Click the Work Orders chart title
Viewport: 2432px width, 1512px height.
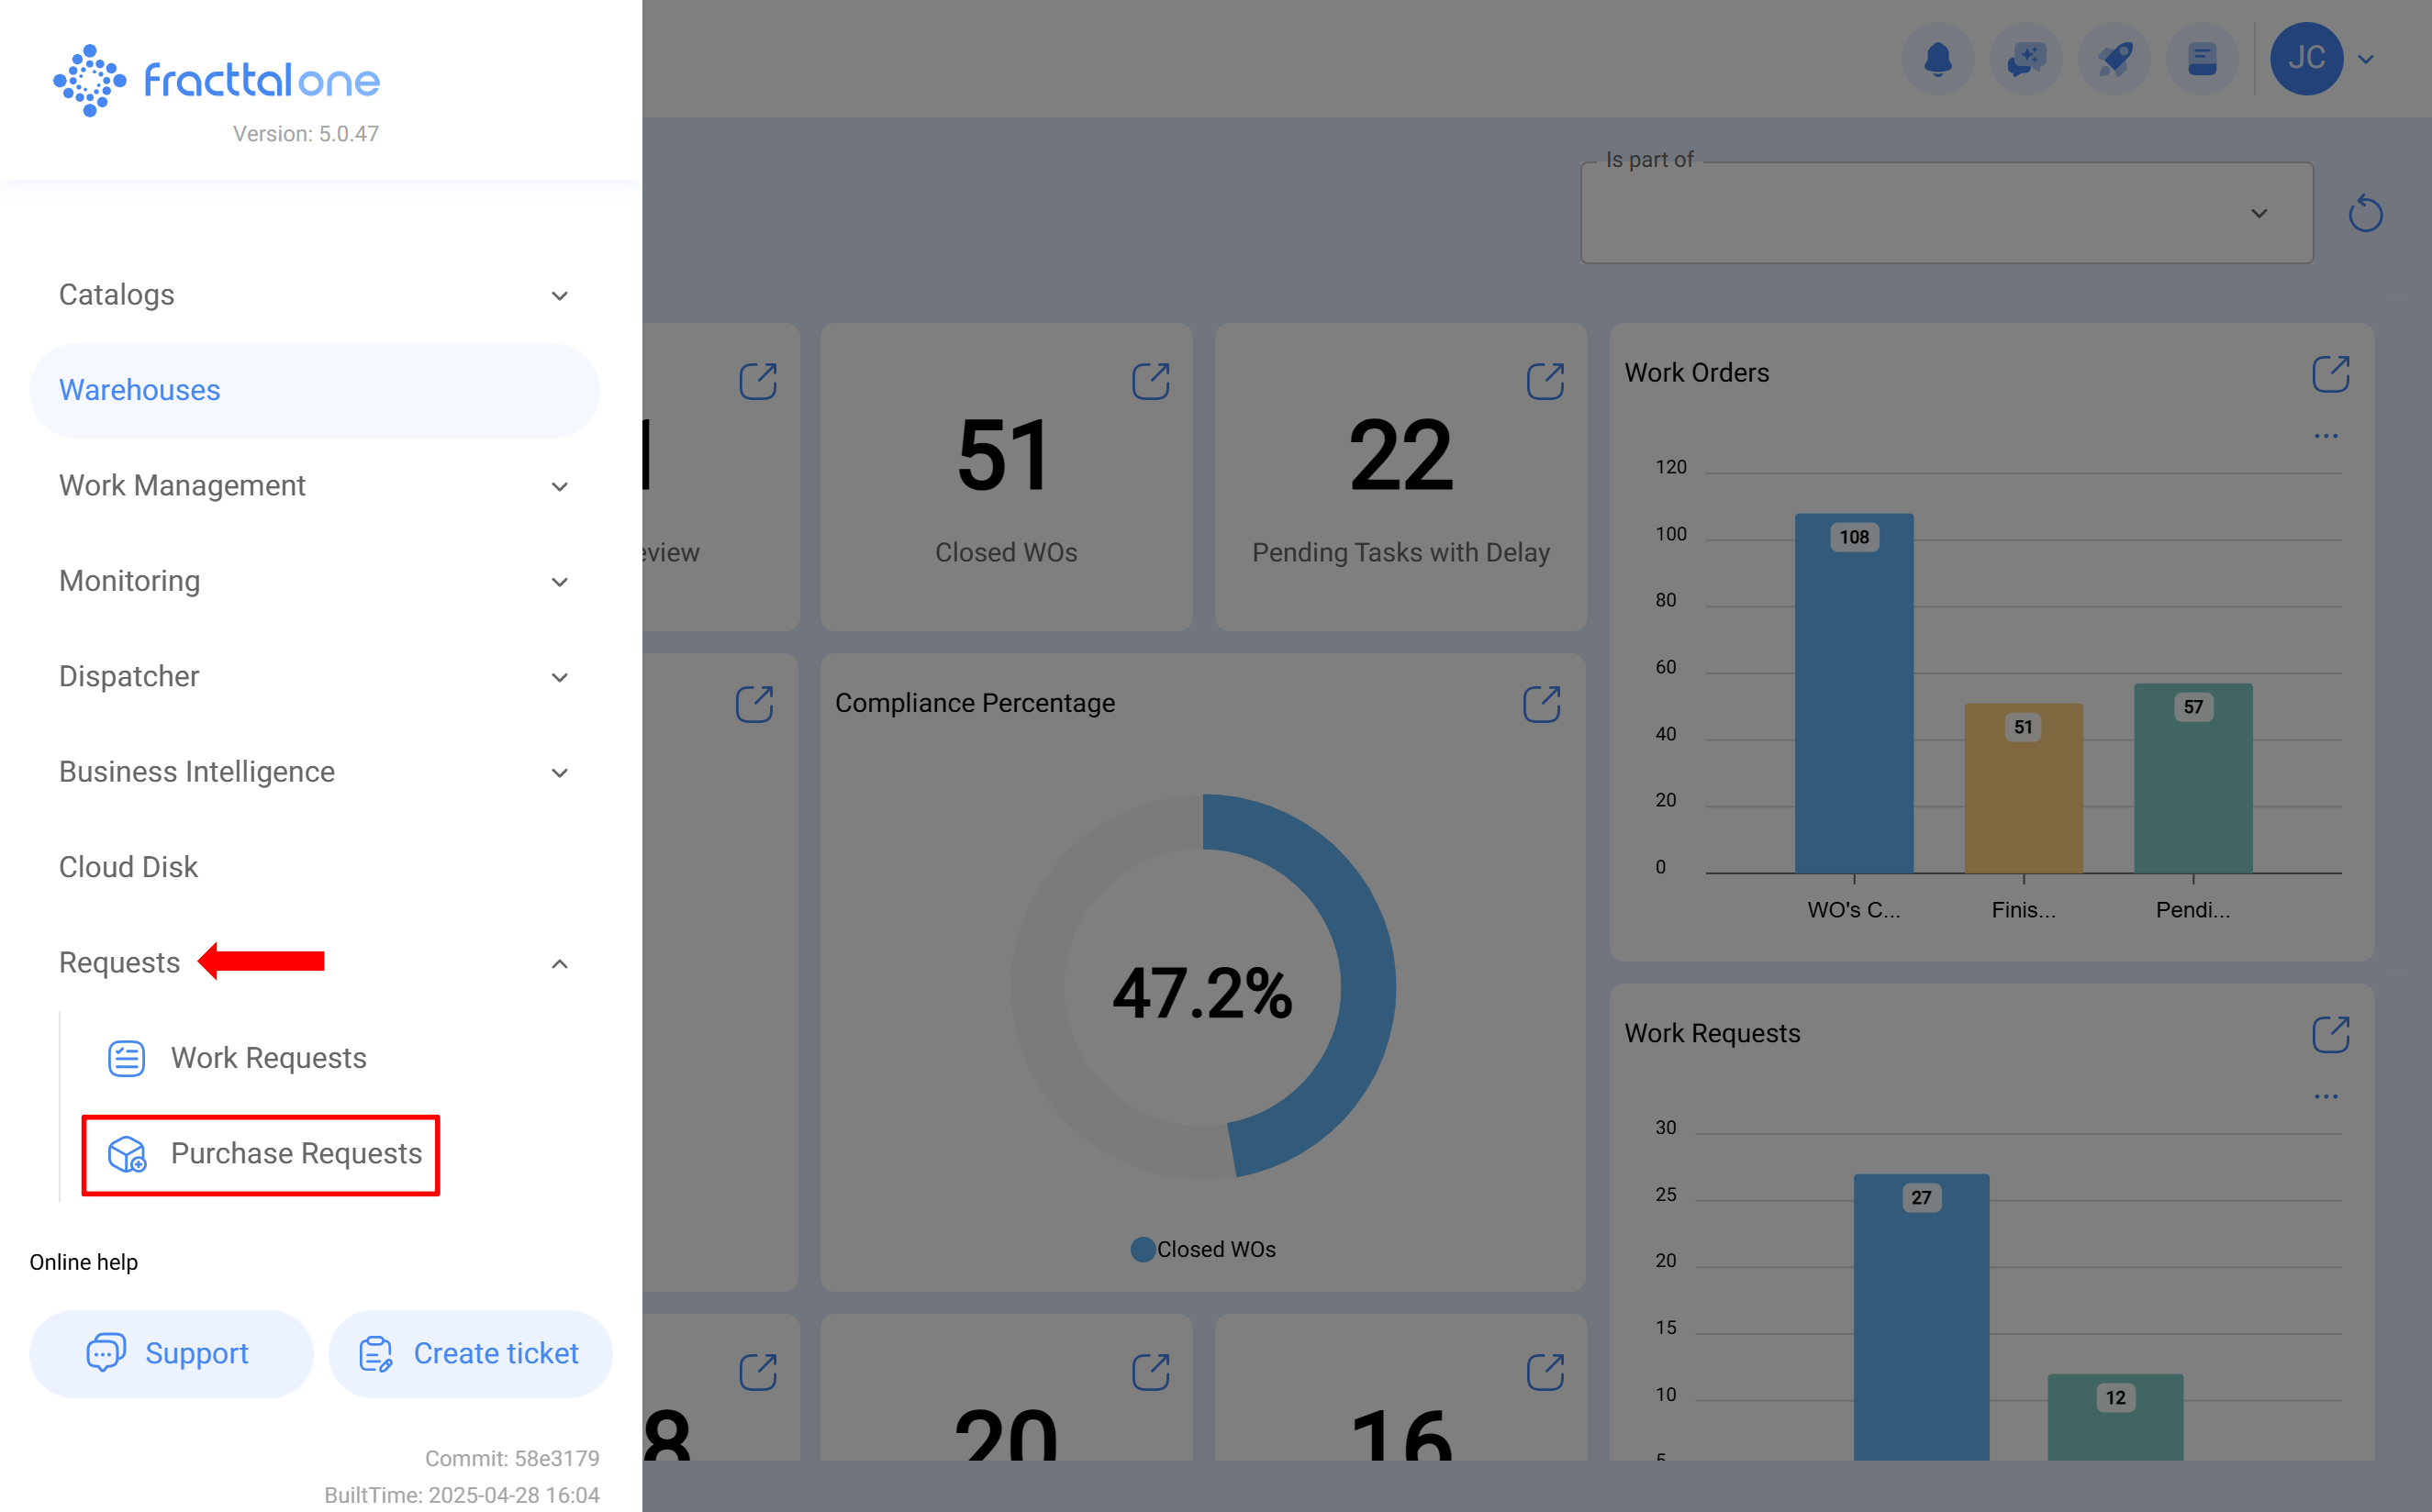coord(1696,373)
